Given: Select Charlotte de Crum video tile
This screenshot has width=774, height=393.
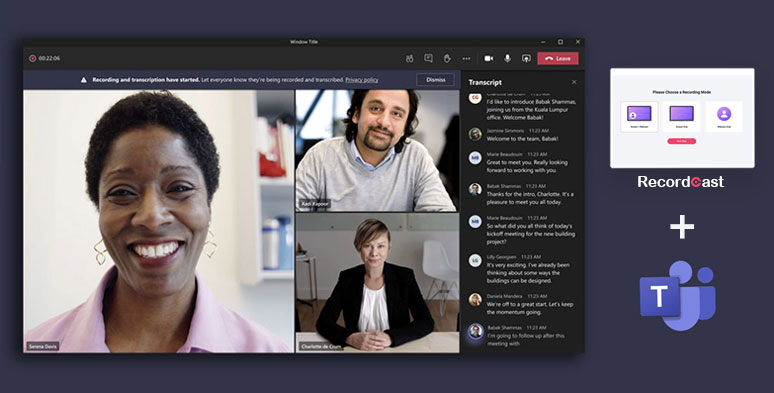Looking at the screenshot, I should pyautogui.click(x=377, y=283).
